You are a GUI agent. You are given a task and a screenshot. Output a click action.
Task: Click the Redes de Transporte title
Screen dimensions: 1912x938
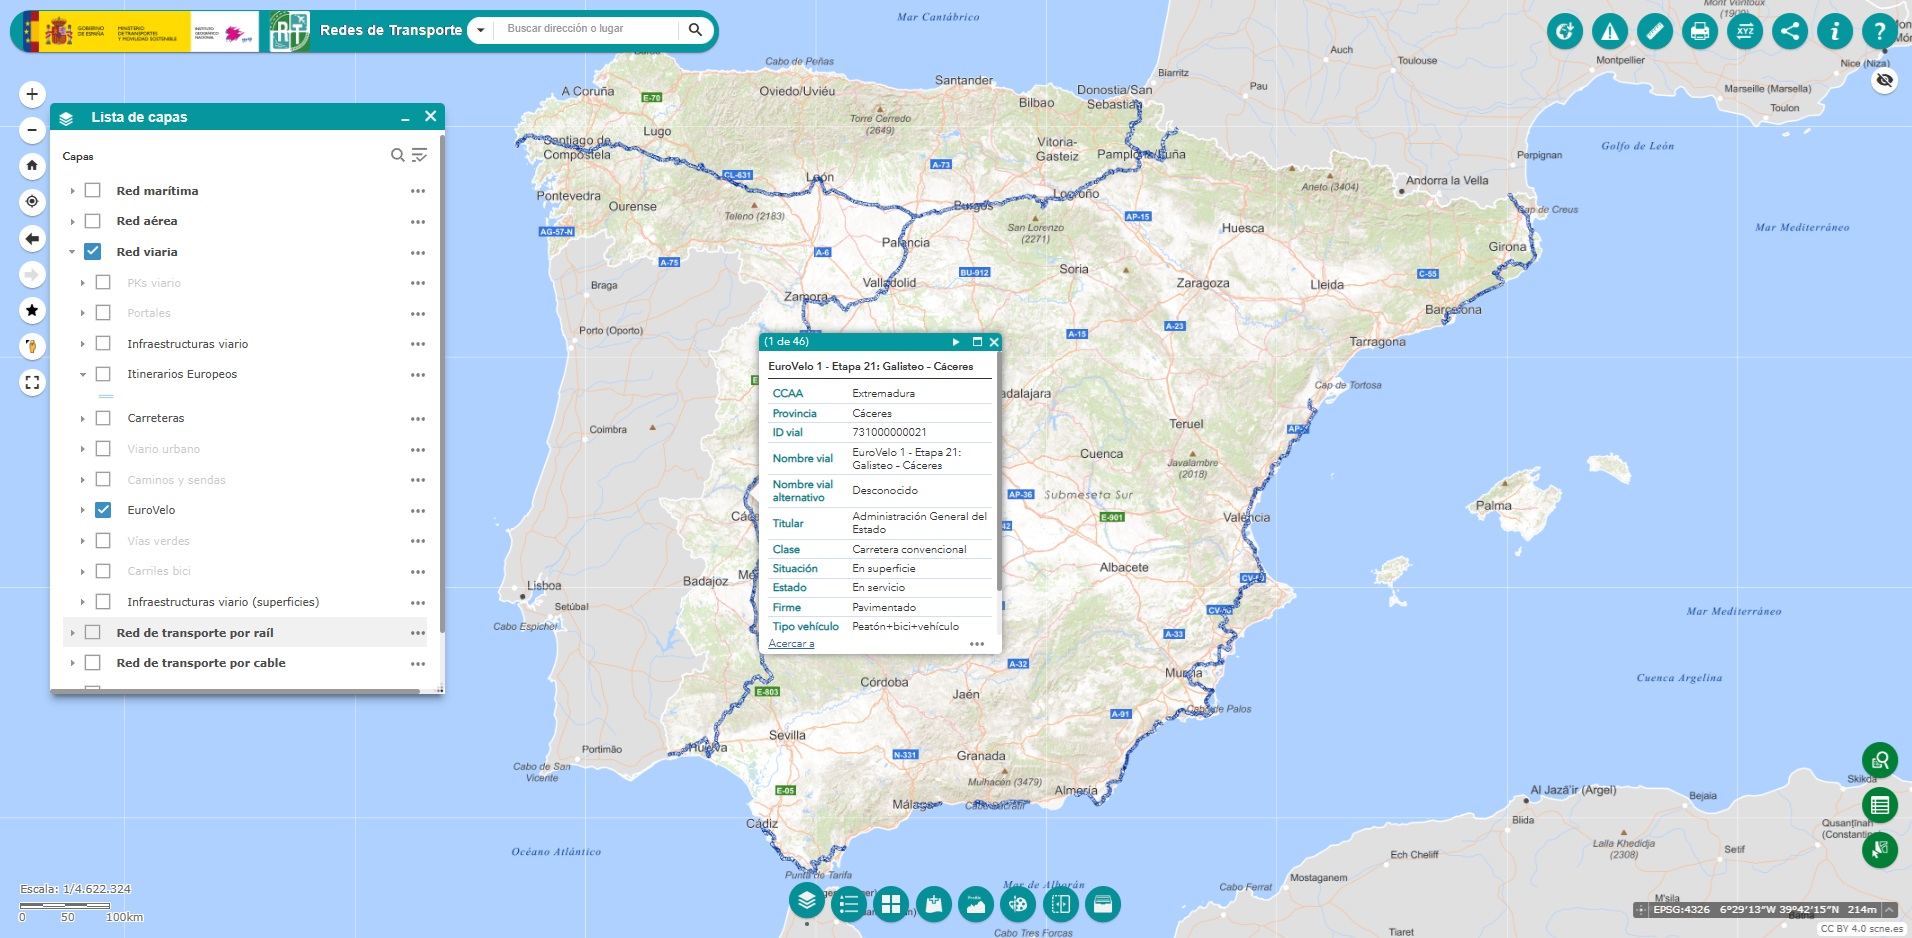pyautogui.click(x=391, y=30)
